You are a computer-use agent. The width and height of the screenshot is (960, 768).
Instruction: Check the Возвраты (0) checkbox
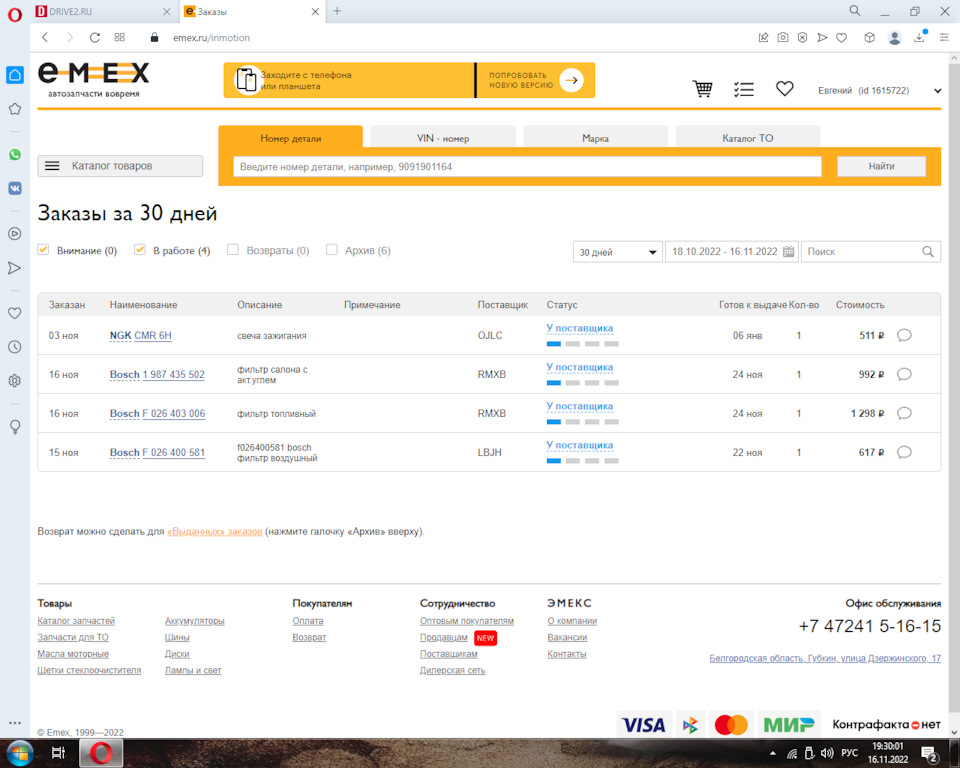(233, 250)
